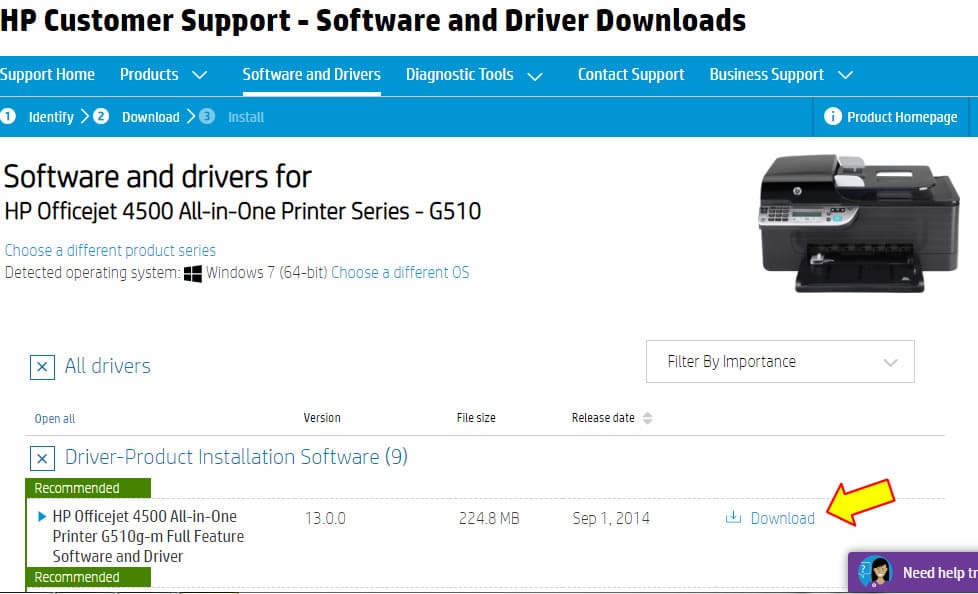Click the Windows logo icon by detected OS
The height and width of the screenshot is (594, 978).
click(x=193, y=273)
